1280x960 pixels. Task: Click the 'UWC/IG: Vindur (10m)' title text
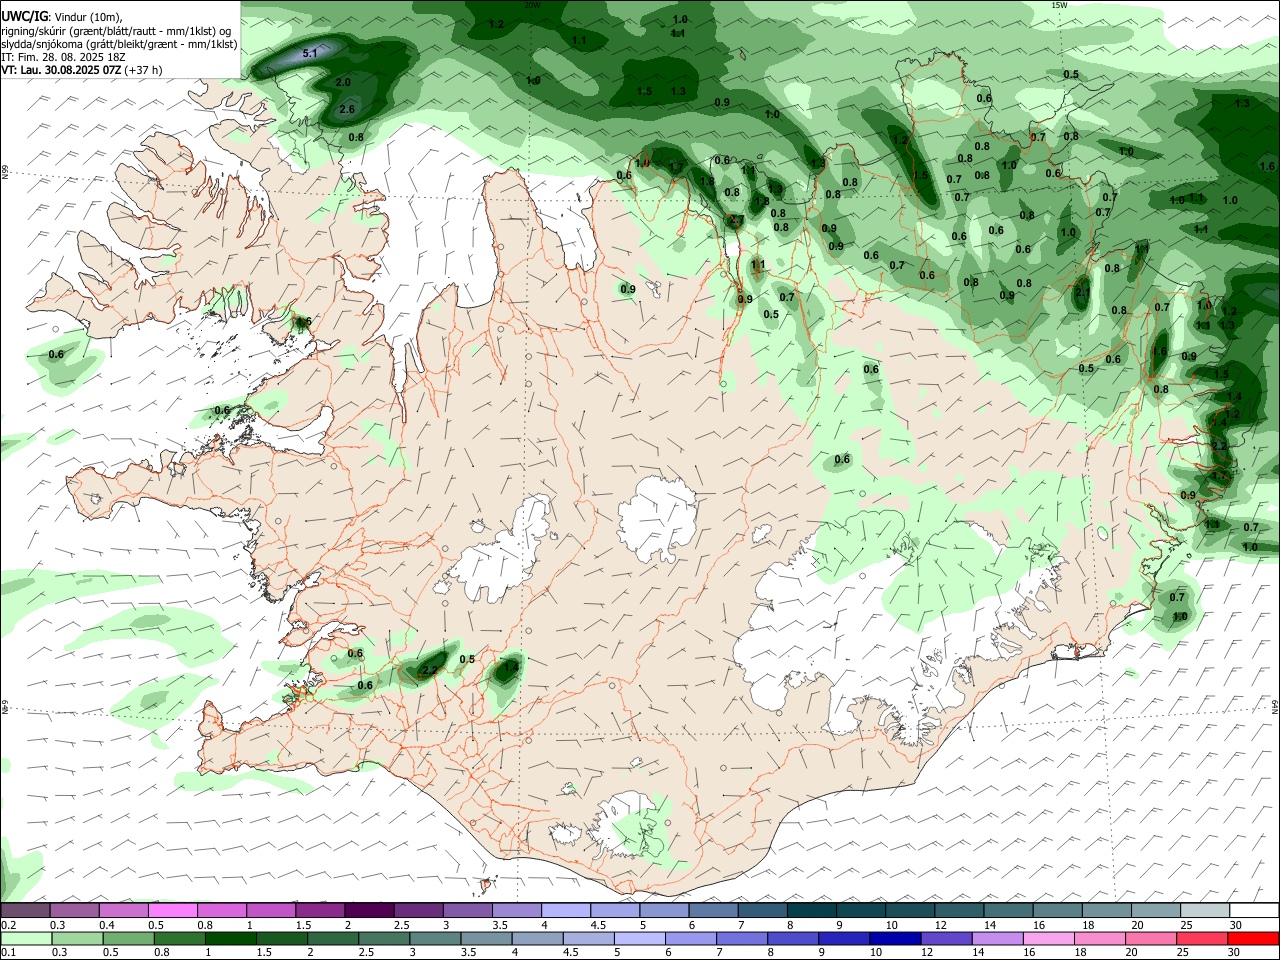pyautogui.click(x=62, y=15)
